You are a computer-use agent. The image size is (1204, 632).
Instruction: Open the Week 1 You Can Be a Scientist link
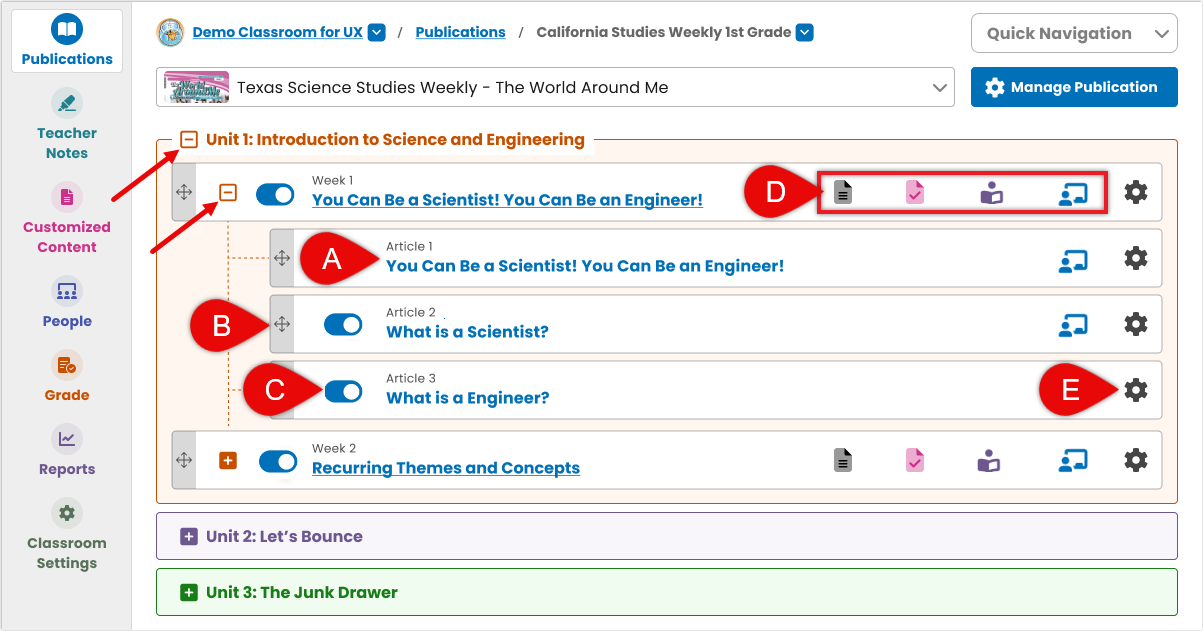point(507,200)
